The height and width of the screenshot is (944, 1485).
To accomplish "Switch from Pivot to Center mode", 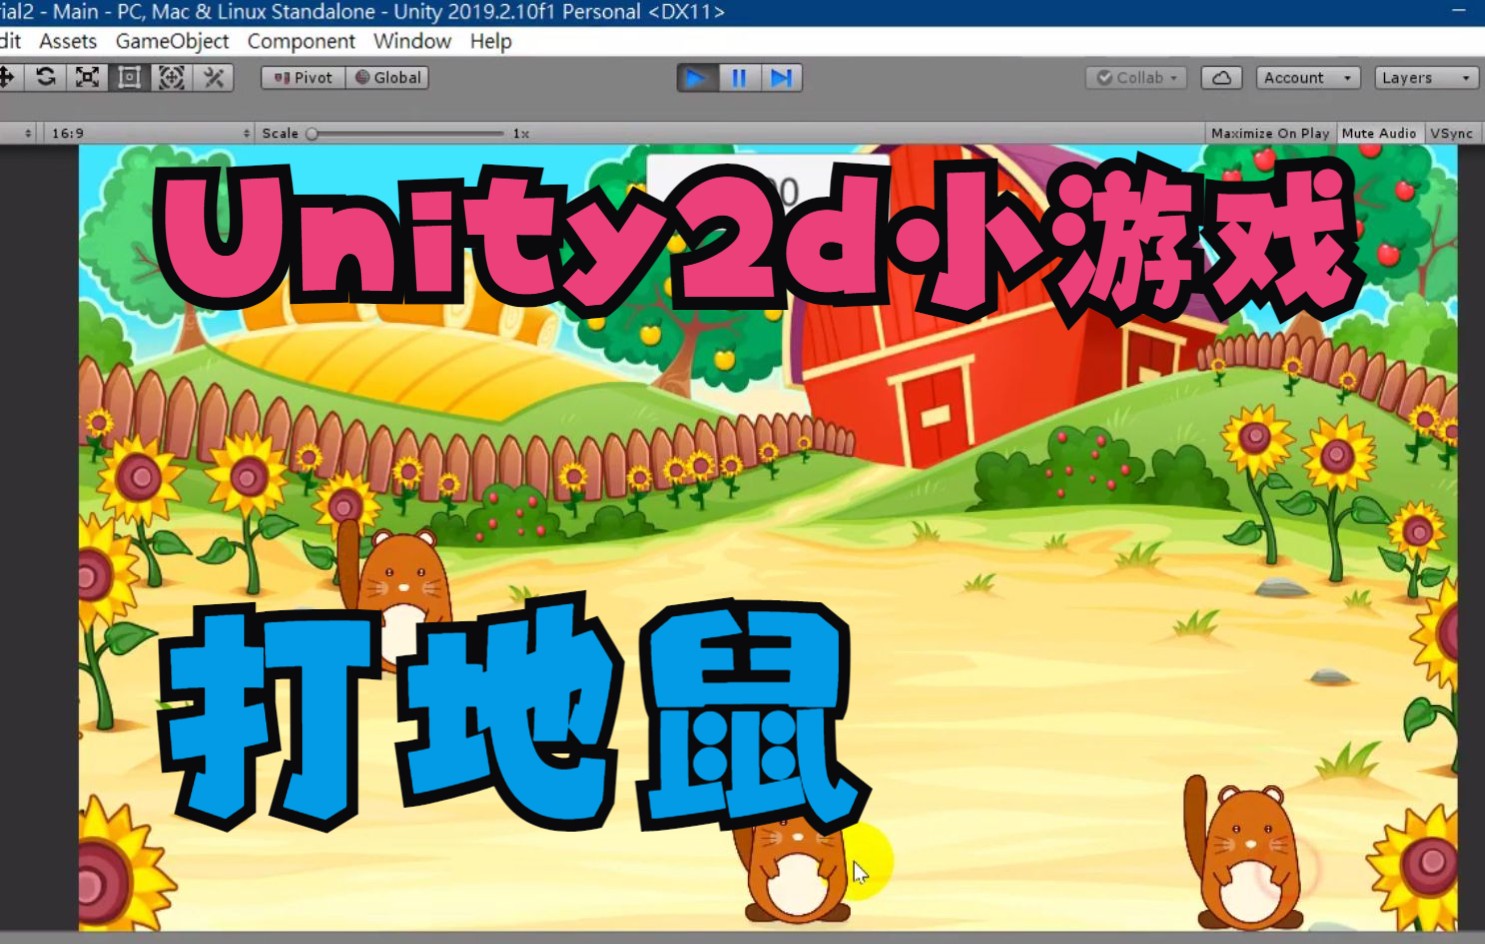I will (x=301, y=77).
